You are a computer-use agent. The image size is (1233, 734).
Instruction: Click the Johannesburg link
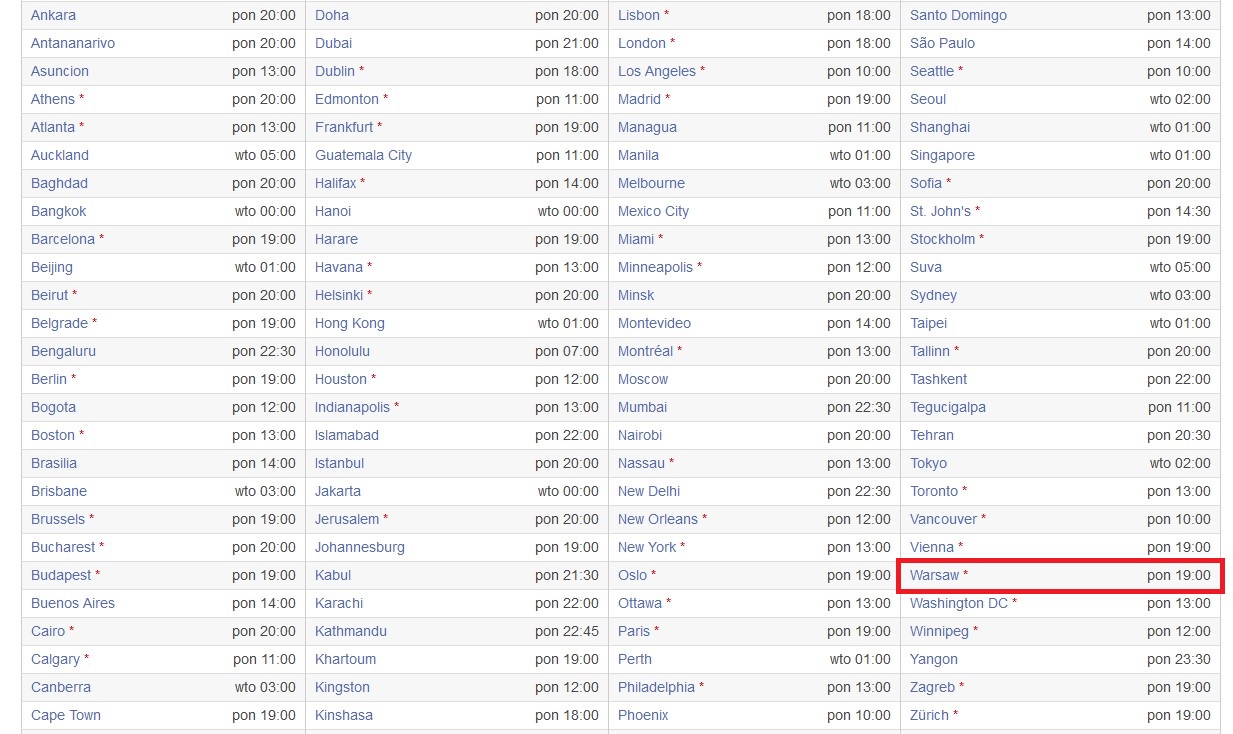point(359,547)
